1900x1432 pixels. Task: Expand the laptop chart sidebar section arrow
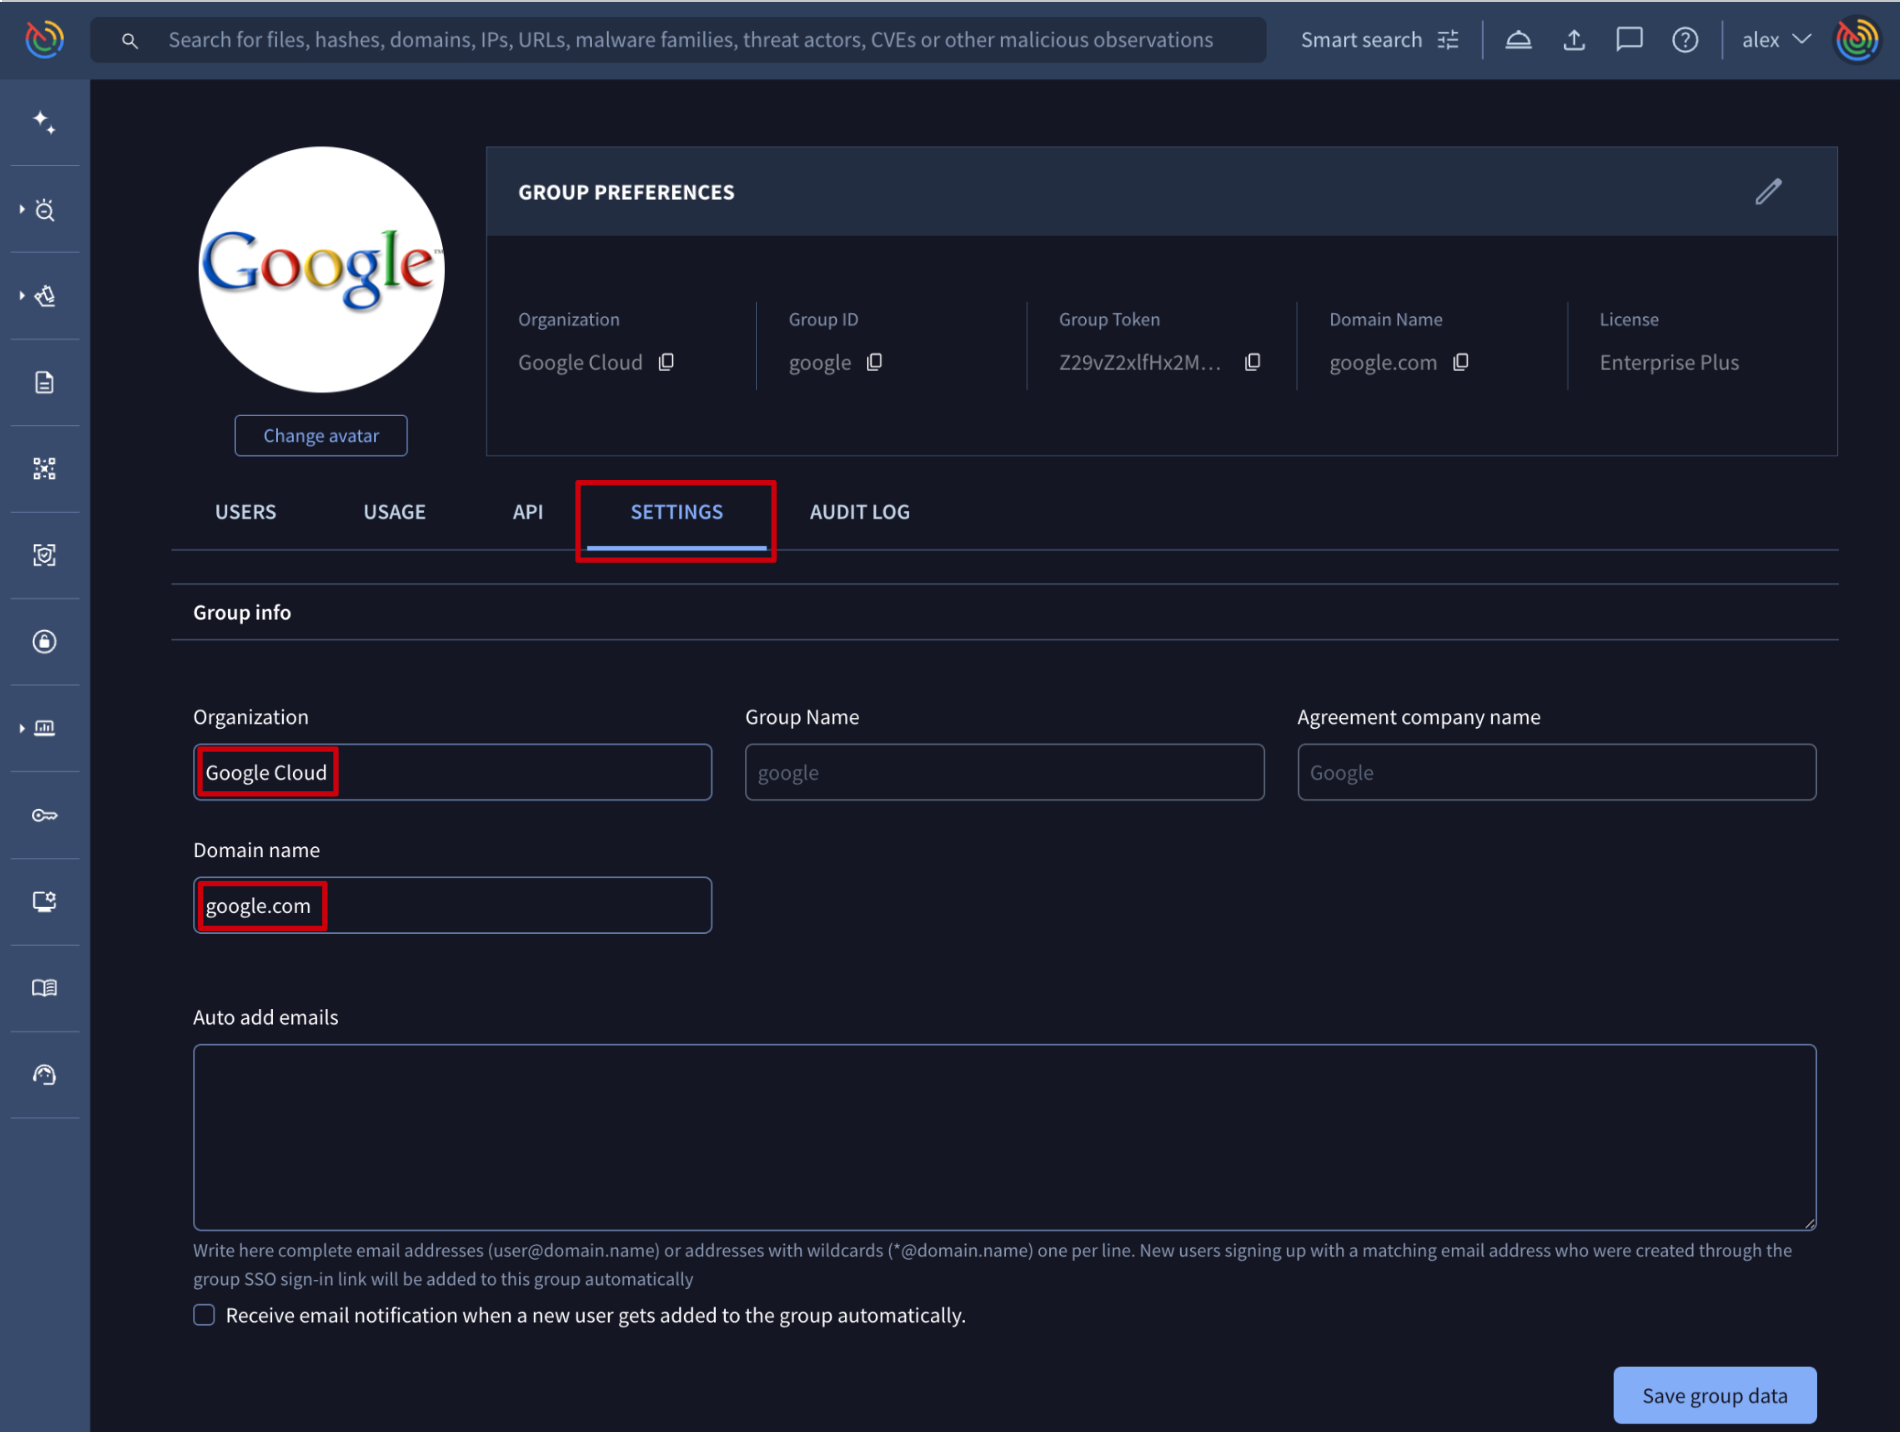22,728
